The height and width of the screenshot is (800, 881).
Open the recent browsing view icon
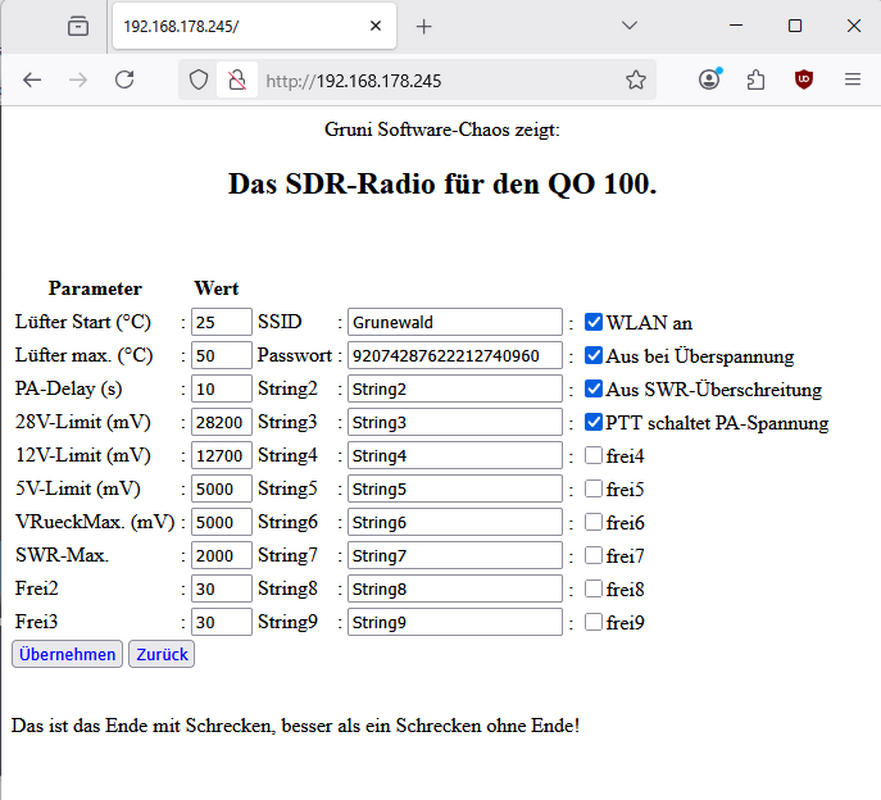pyautogui.click(x=78, y=27)
